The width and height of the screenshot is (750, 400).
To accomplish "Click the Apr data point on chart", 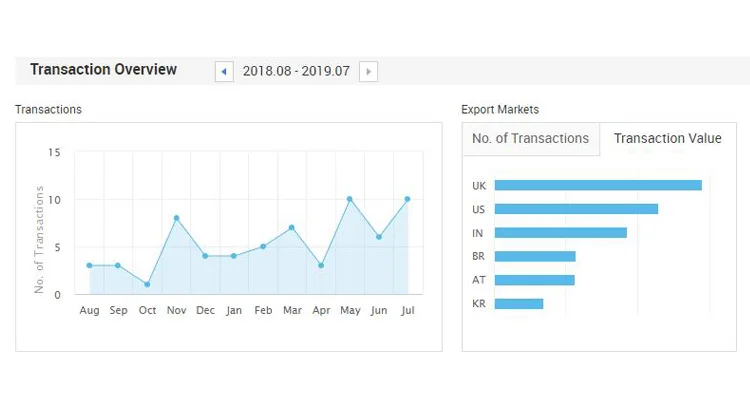I will 321,266.
